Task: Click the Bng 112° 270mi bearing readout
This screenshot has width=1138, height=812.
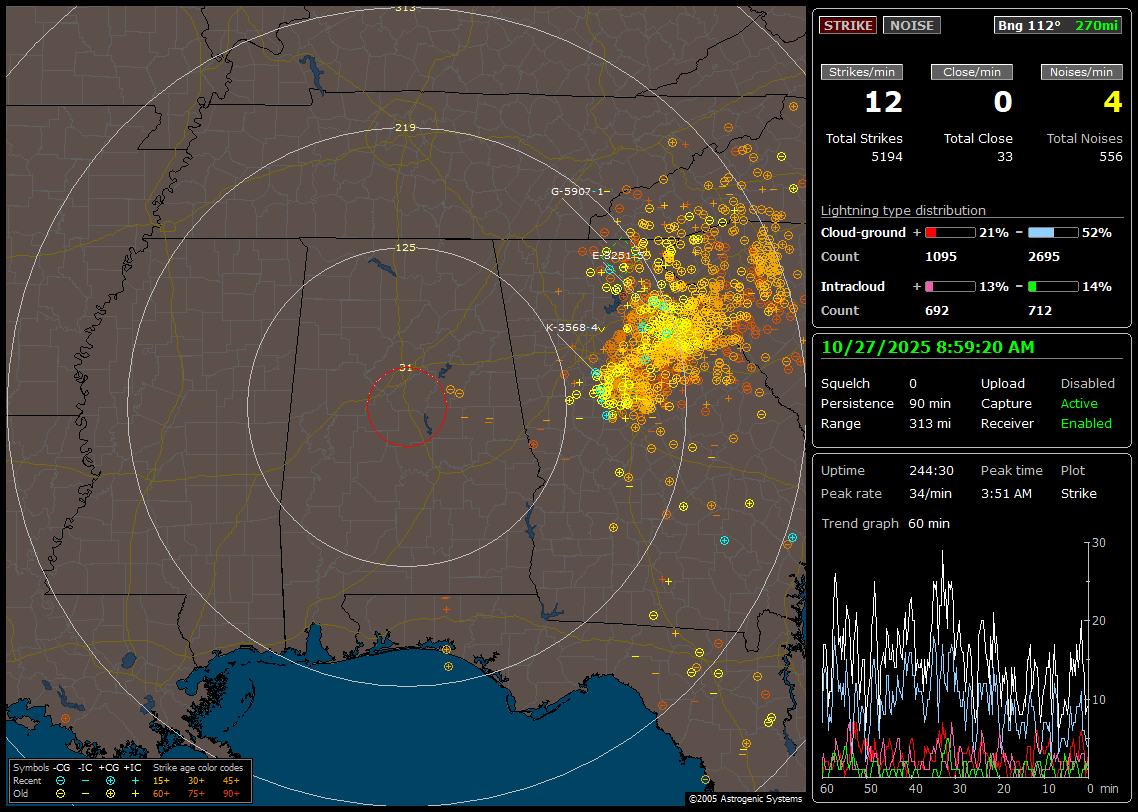Action: coord(1058,25)
